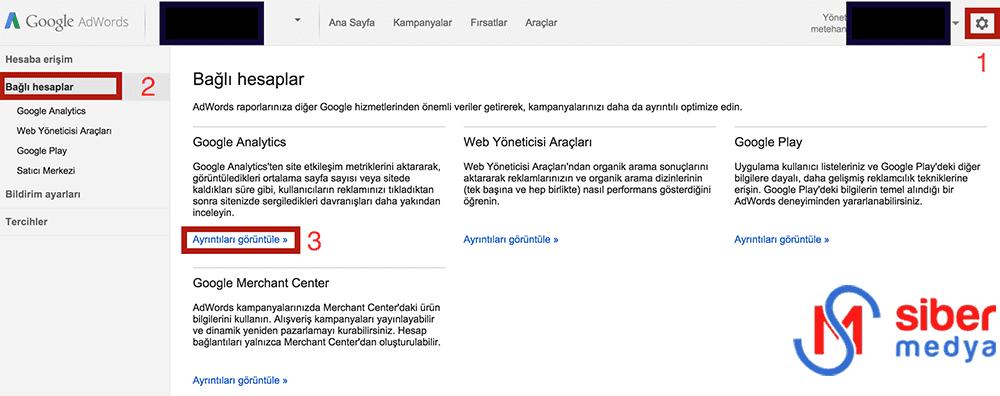Open Google Play sidebar item
Viewport: 1000px width, 396px height.
[41, 151]
